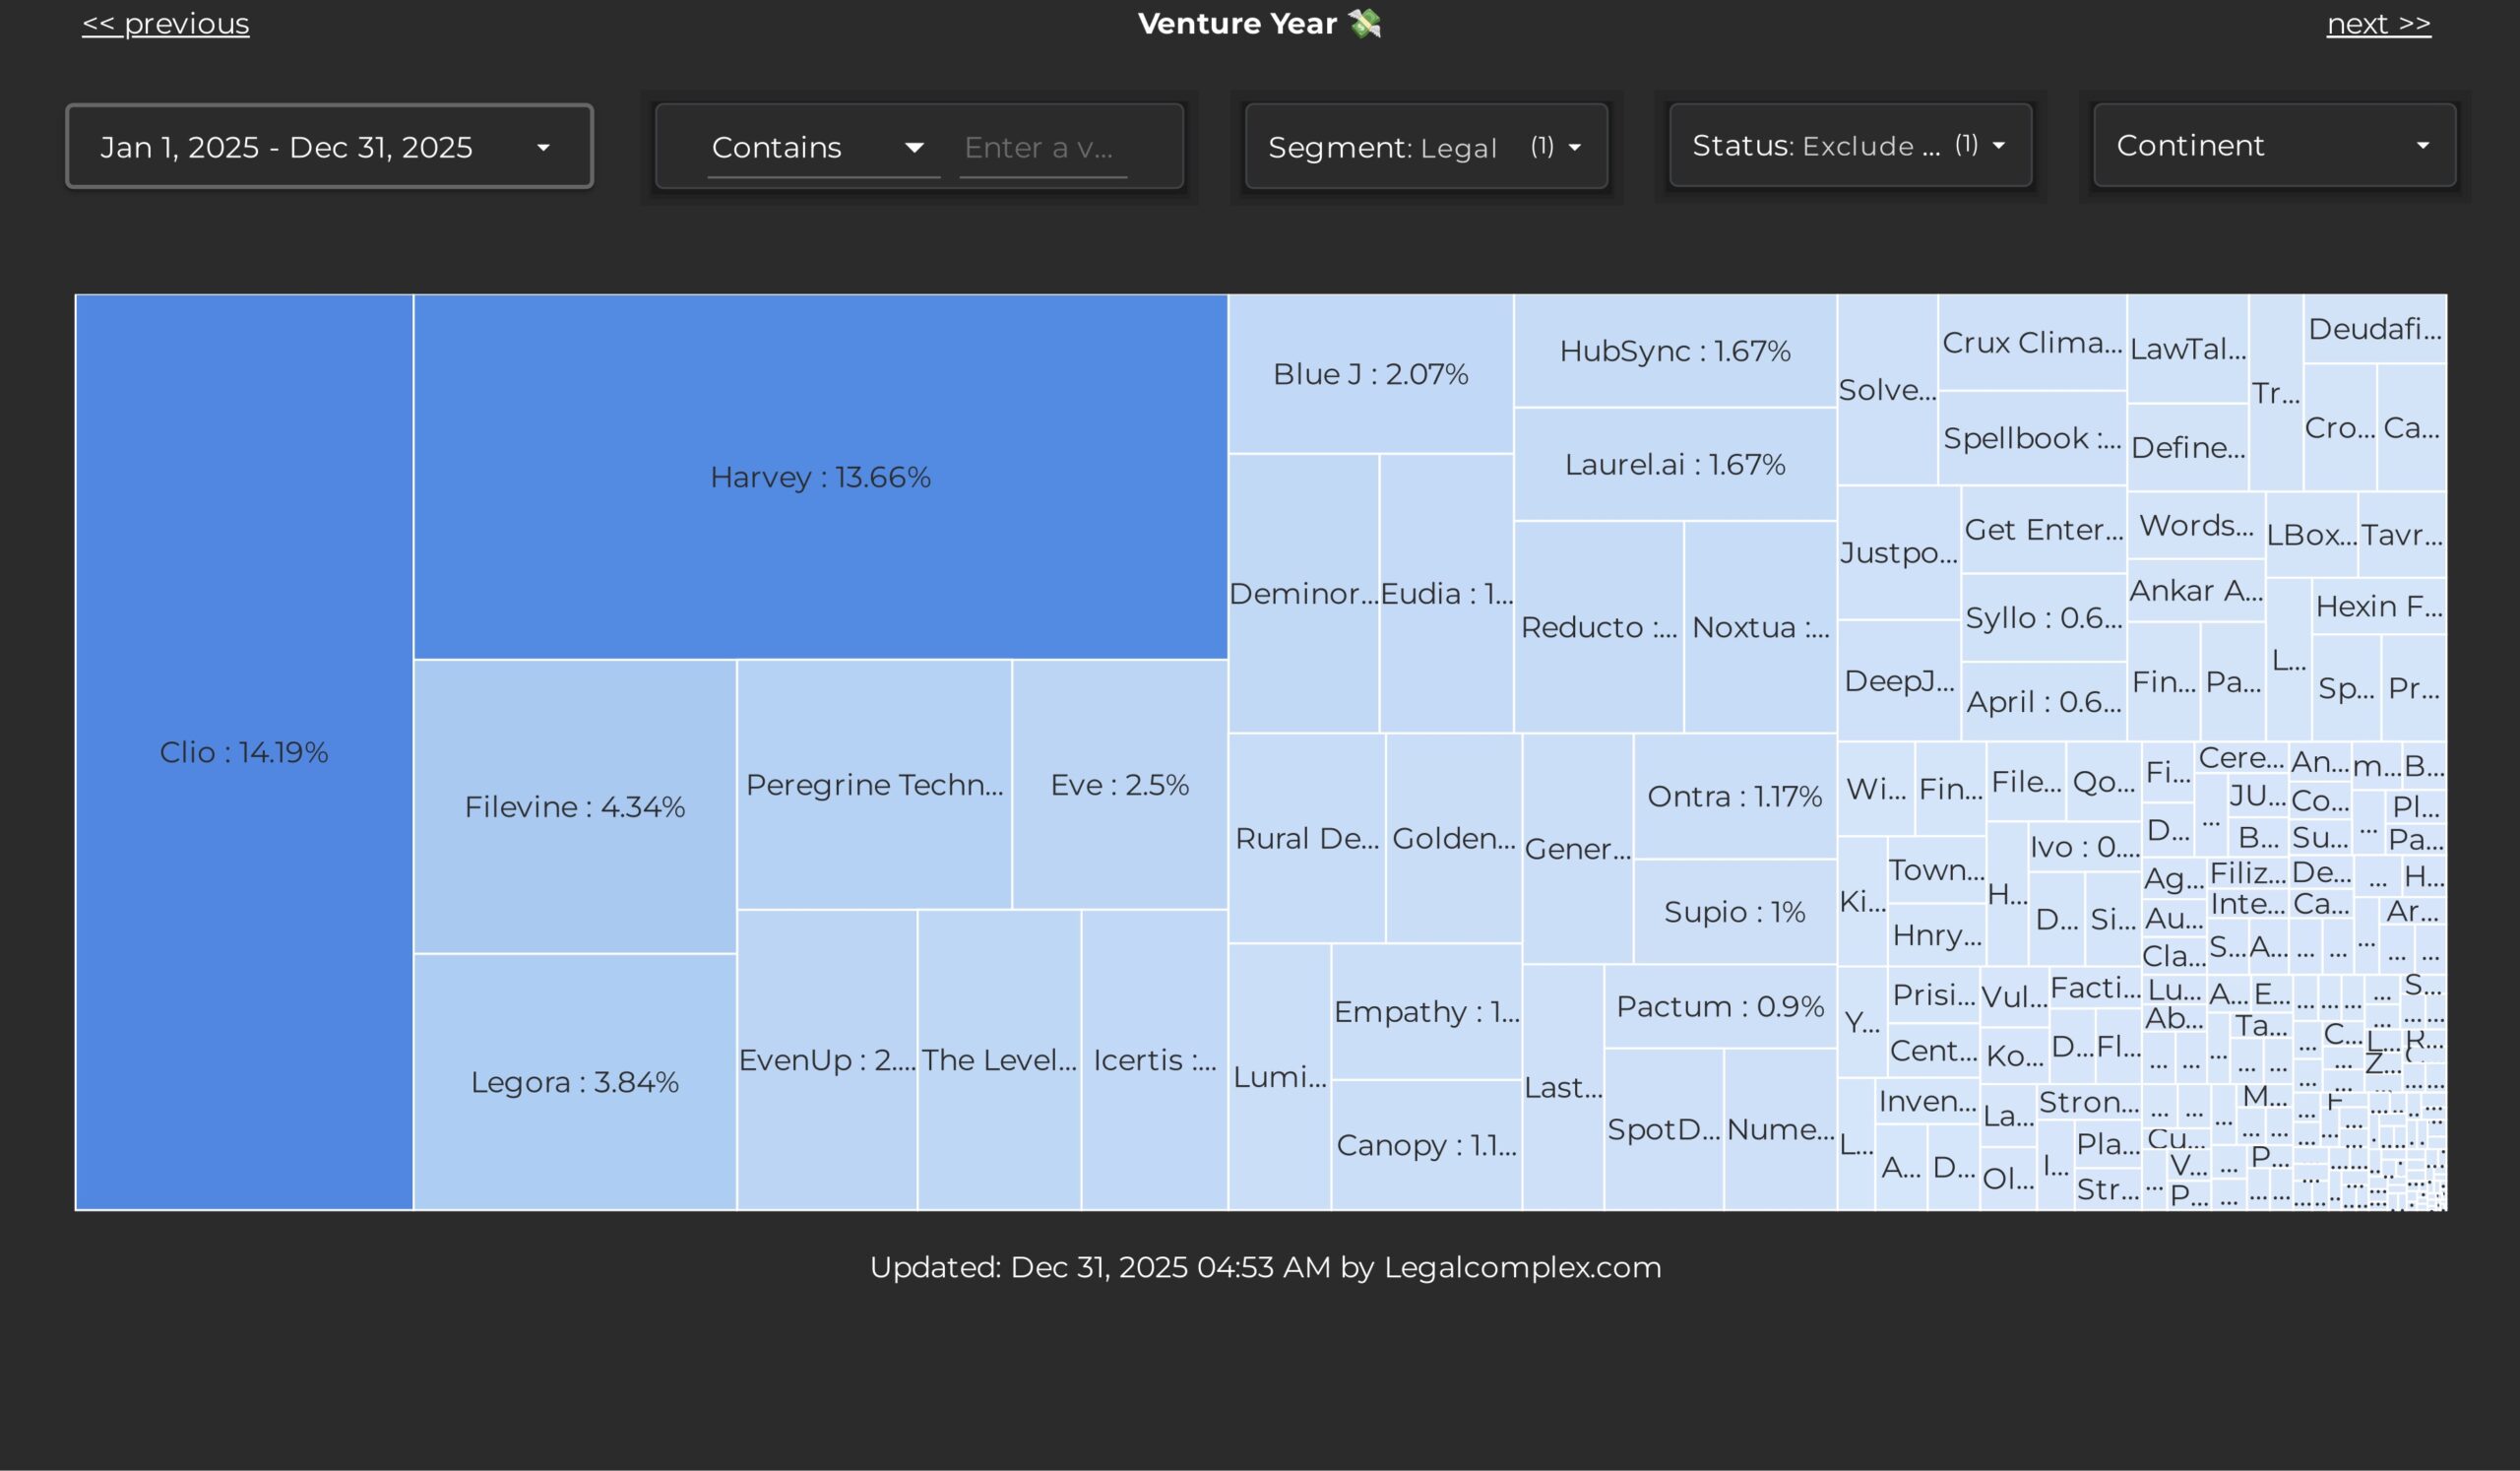
Task: Select the Ontra 1.17% tile
Action: (1734, 796)
